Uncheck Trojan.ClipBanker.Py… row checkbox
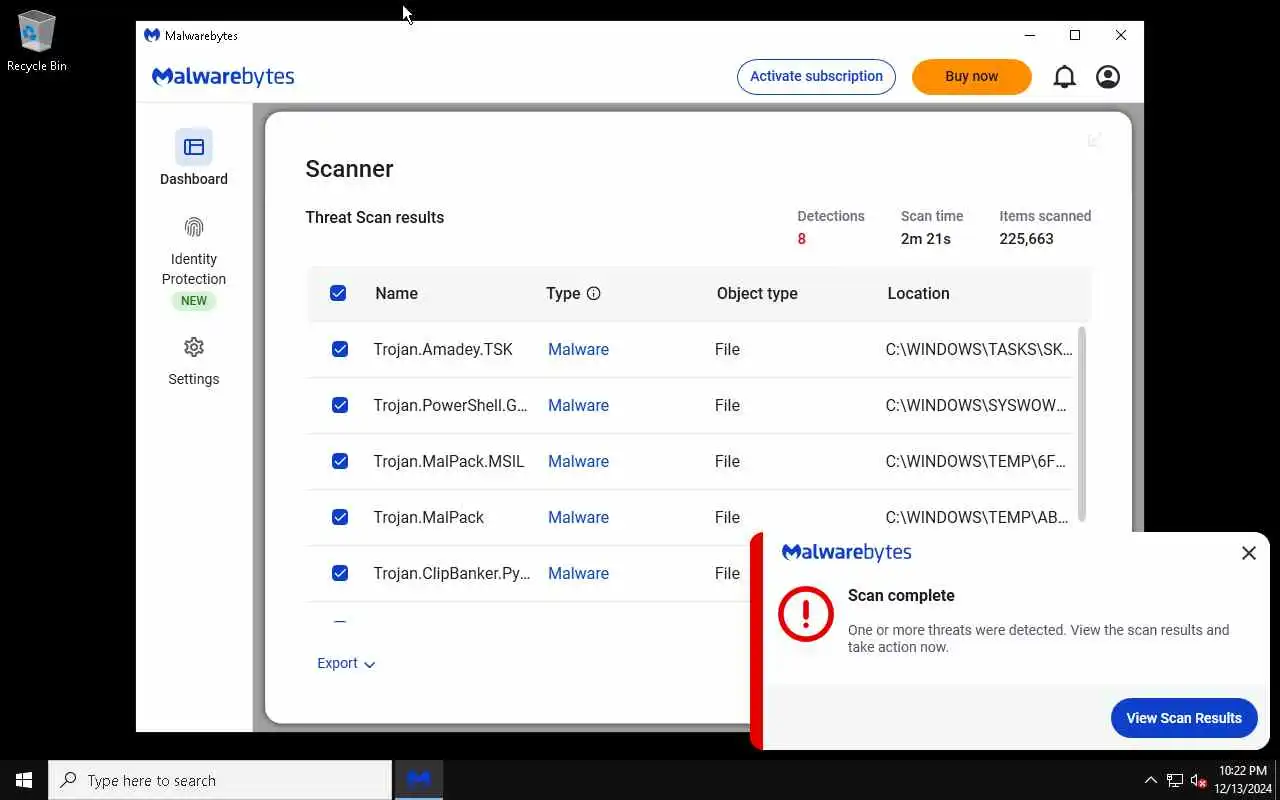This screenshot has height=800, width=1280. point(340,573)
